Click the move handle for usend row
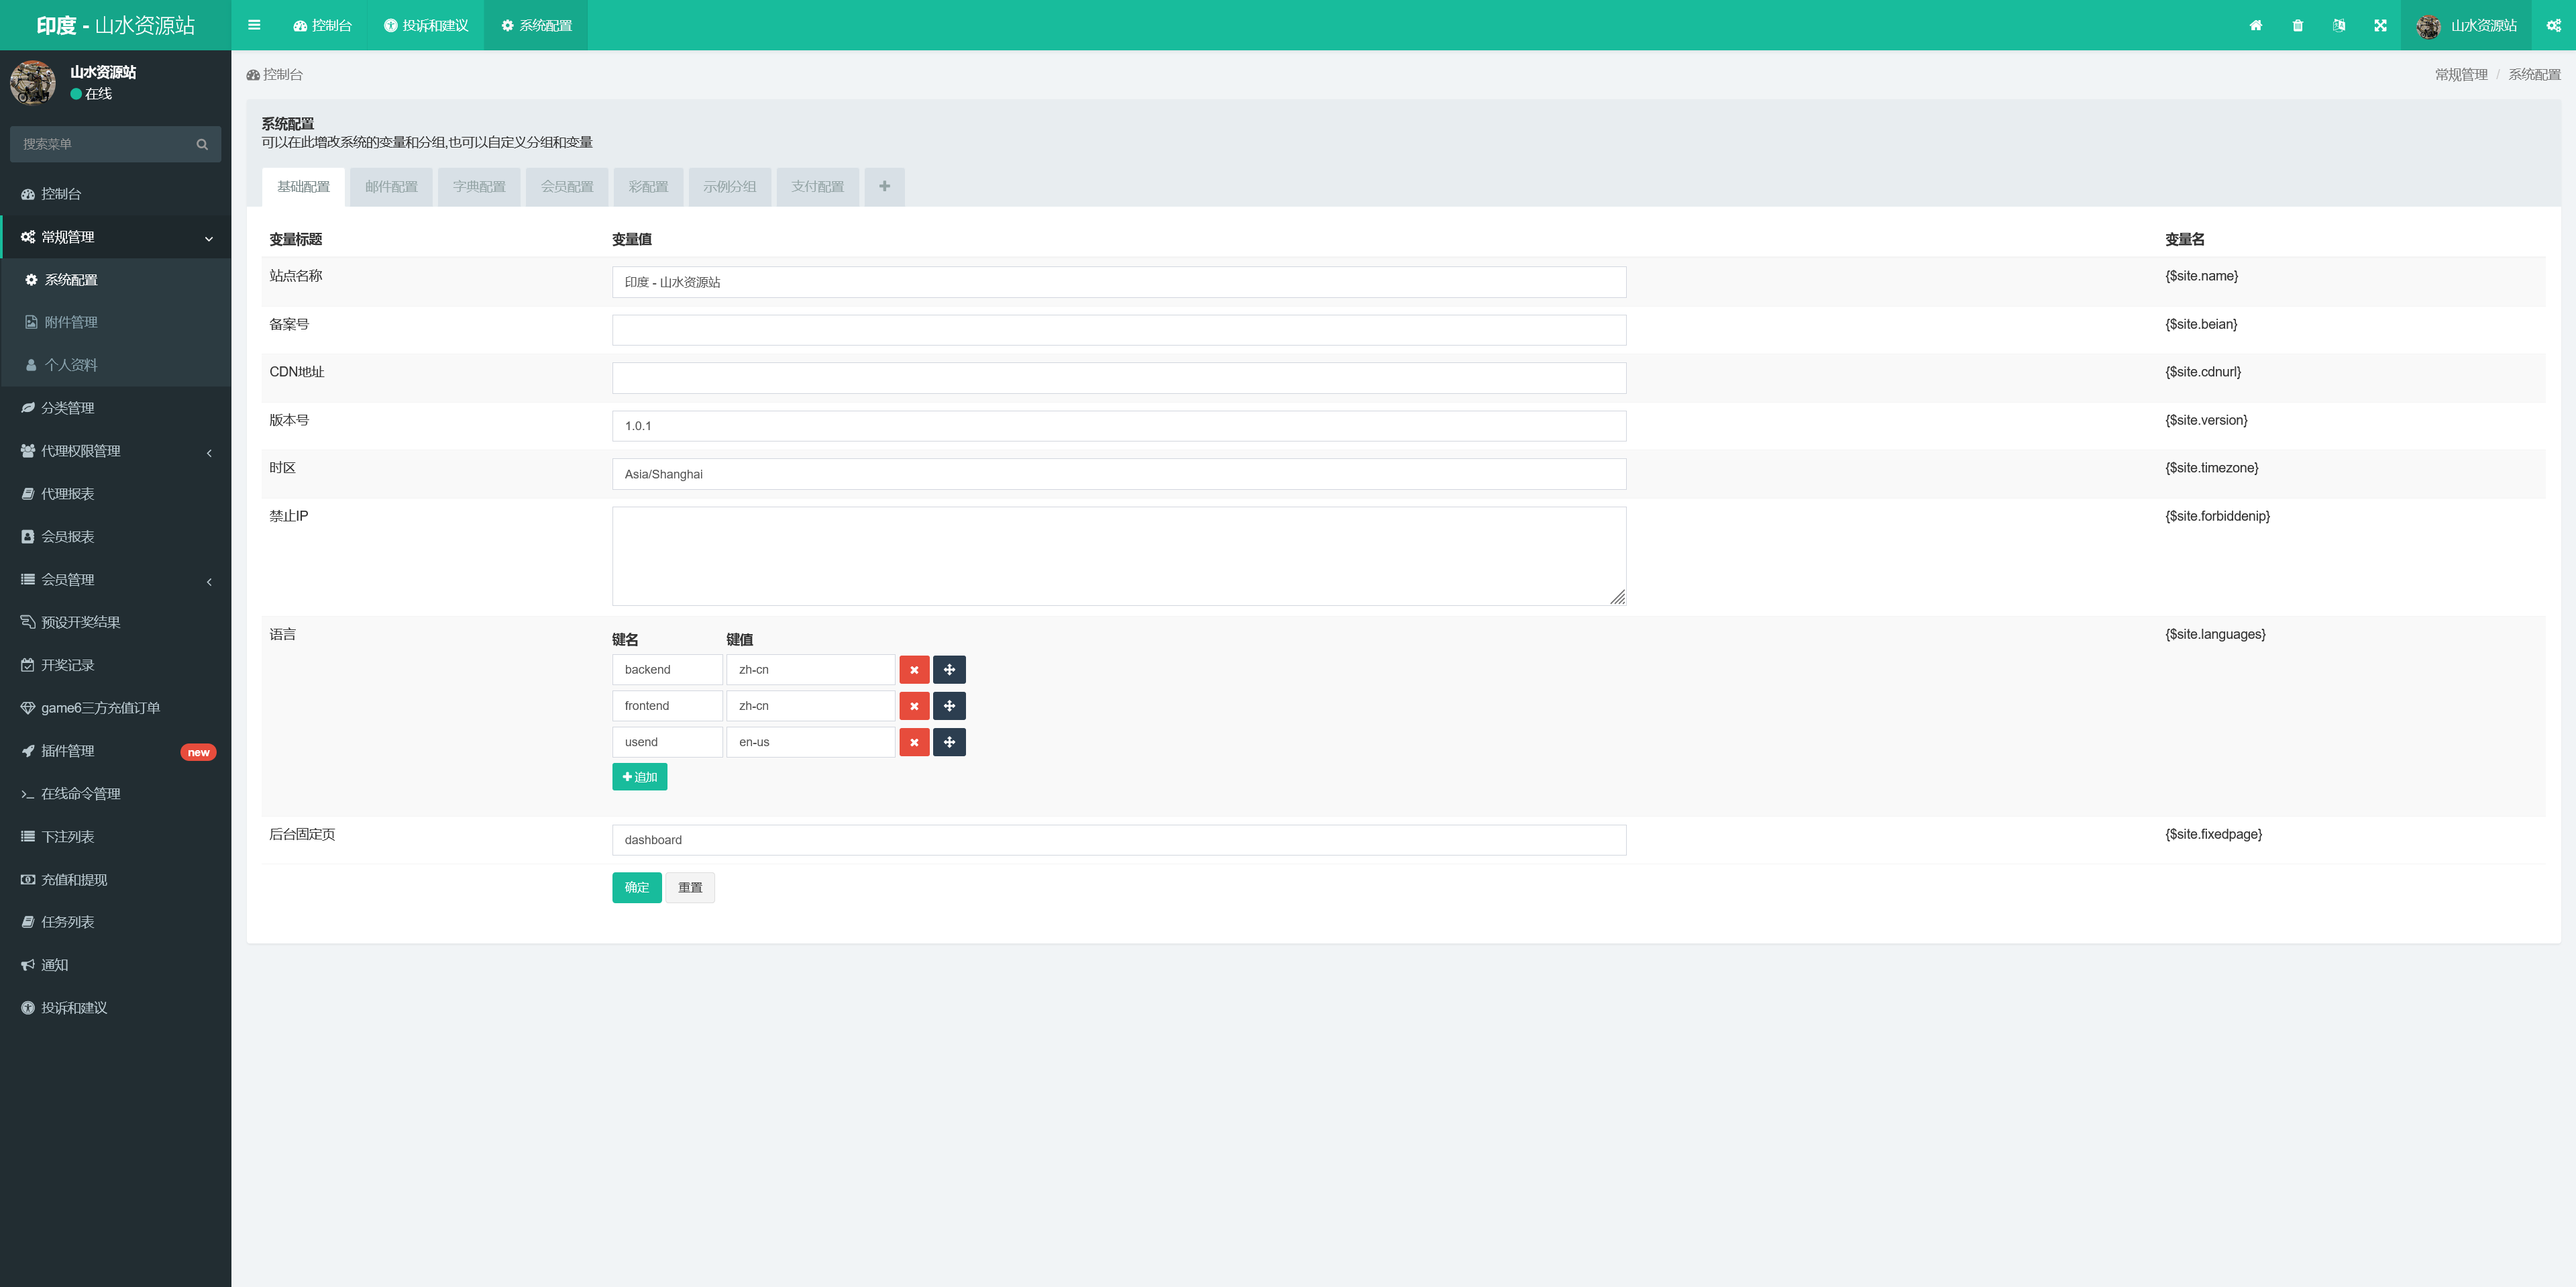 click(949, 742)
